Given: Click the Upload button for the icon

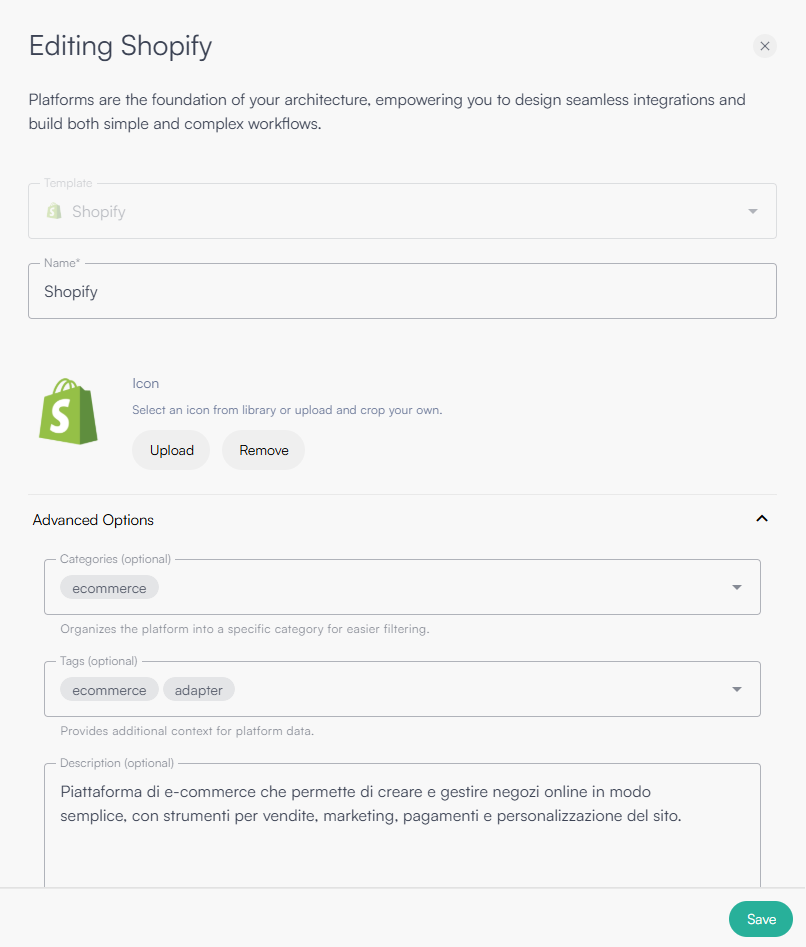Looking at the screenshot, I should [170, 450].
